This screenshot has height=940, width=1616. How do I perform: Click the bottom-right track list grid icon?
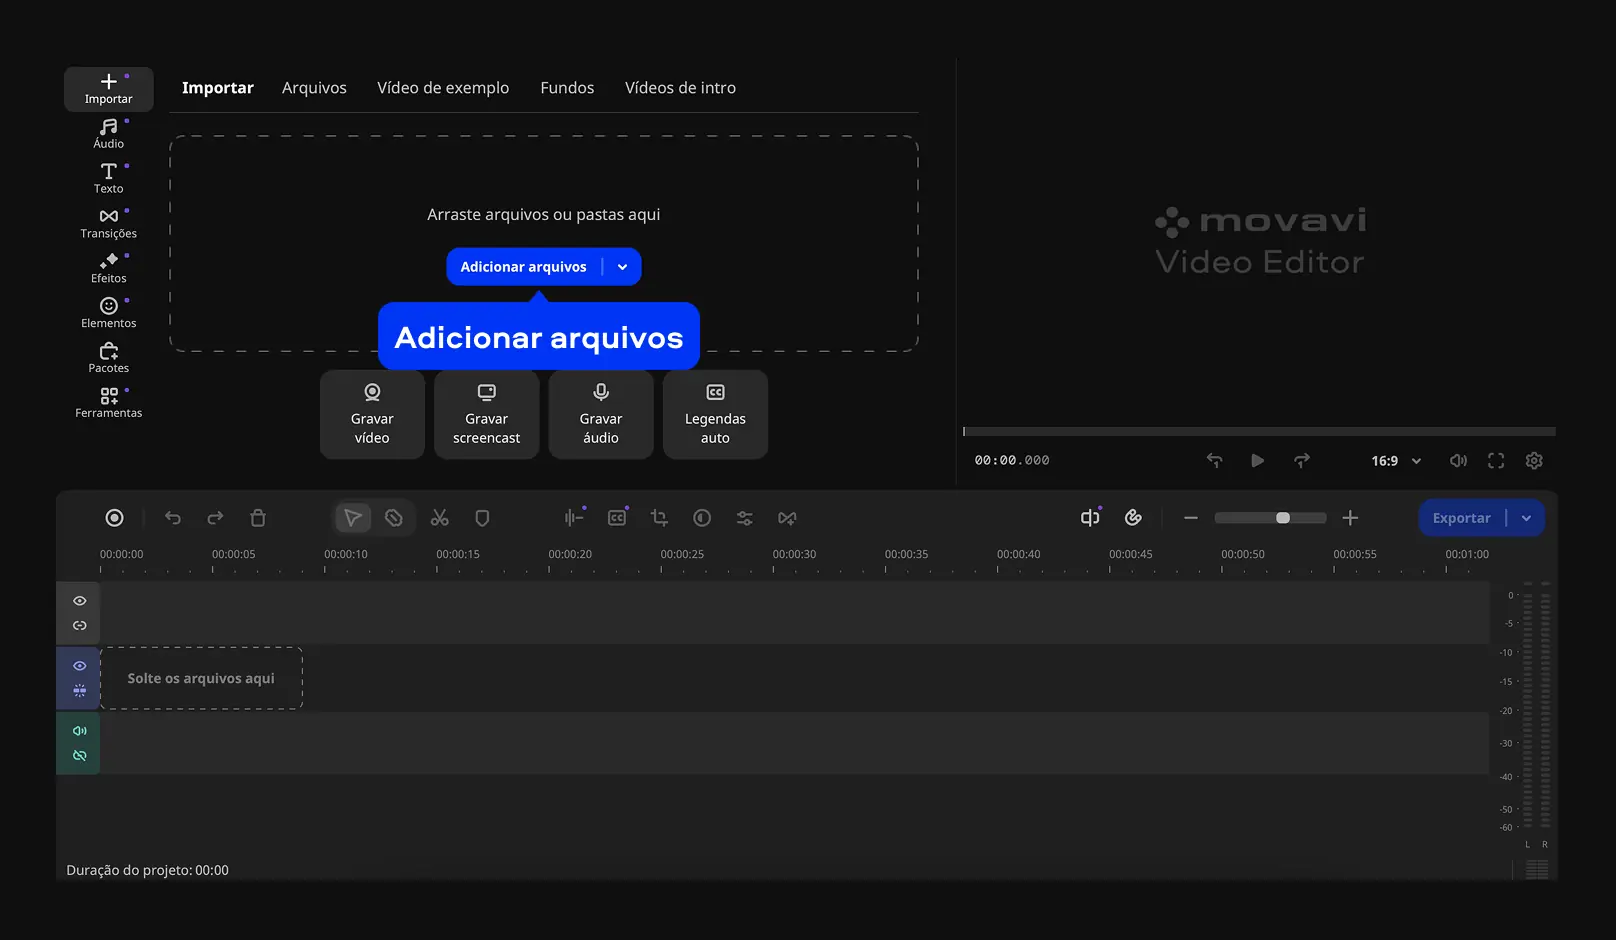point(1537,870)
